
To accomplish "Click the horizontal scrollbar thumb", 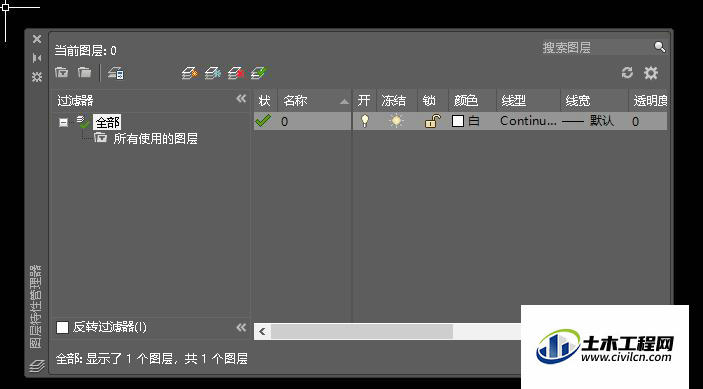I will (x=362, y=332).
